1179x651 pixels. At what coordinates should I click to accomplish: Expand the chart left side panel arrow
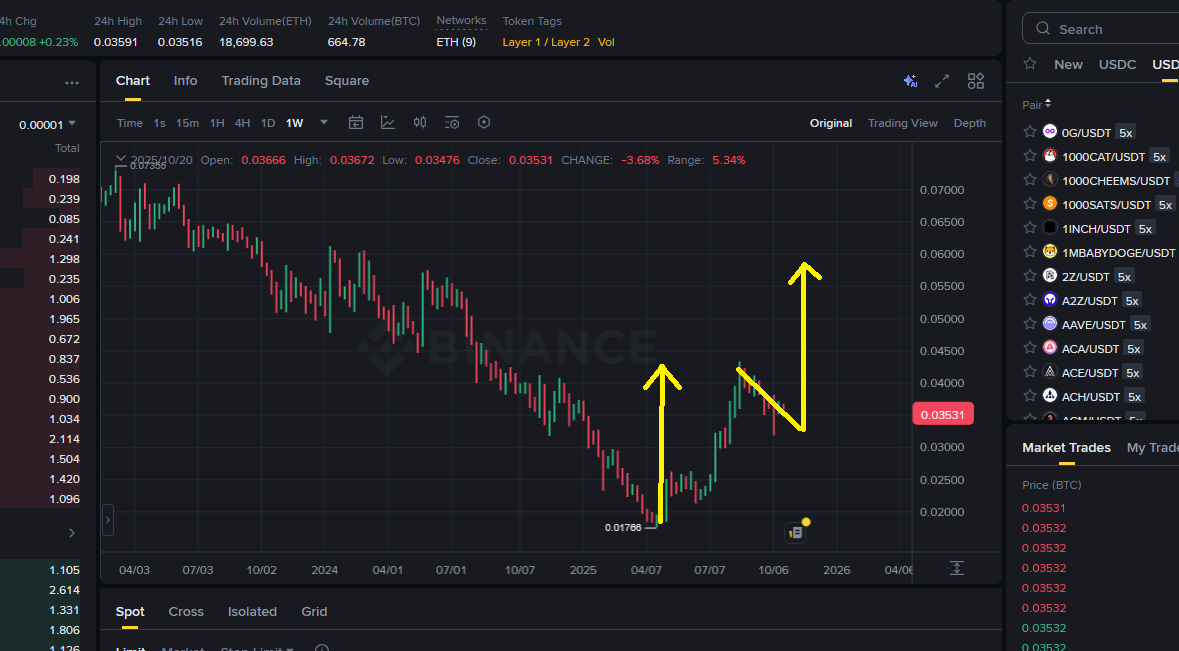(x=108, y=519)
